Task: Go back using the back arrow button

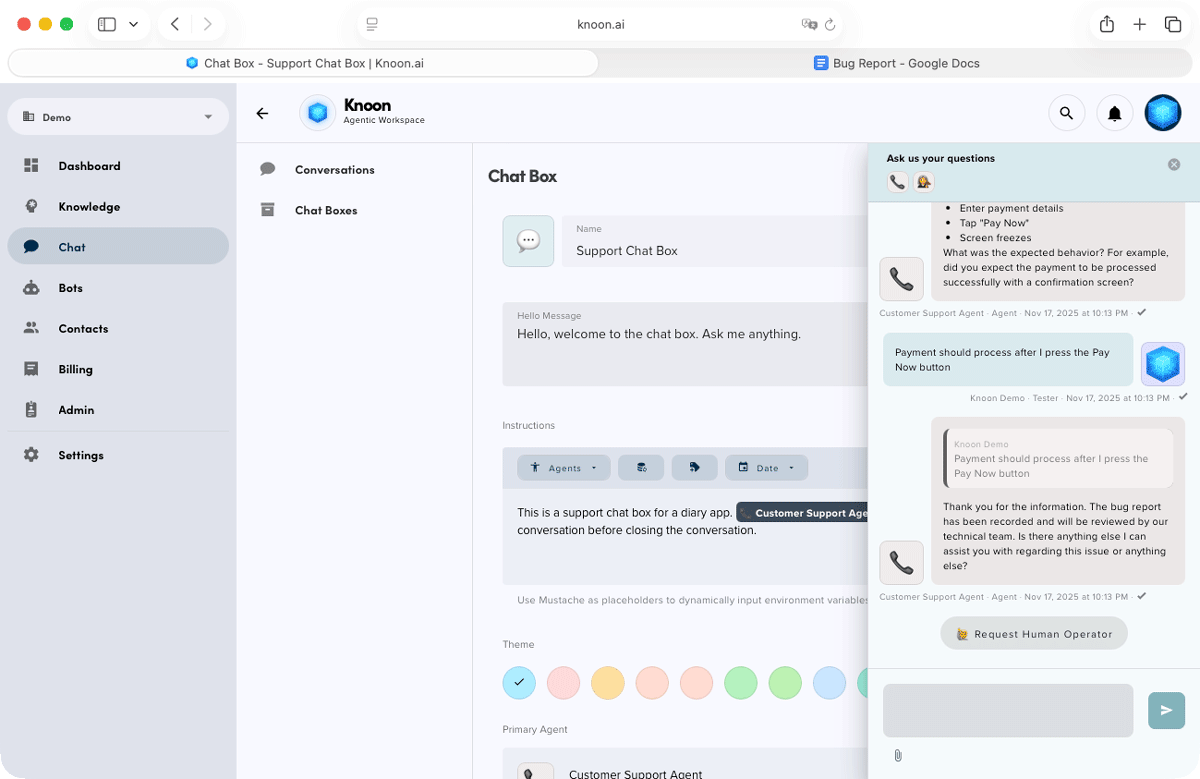Action: coord(262,113)
